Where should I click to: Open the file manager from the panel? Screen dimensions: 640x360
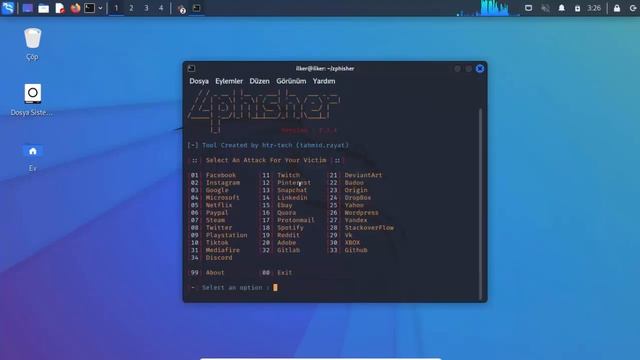click(43, 8)
